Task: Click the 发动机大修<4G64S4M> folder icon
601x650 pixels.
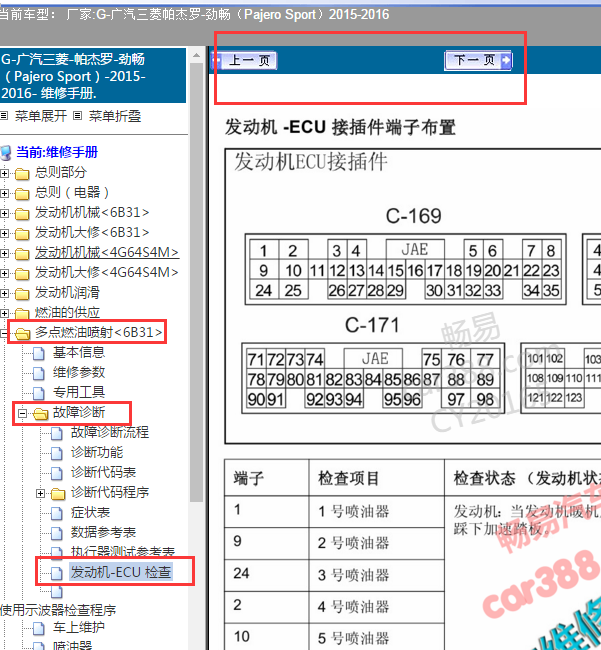Action: (x=22, y=273)
